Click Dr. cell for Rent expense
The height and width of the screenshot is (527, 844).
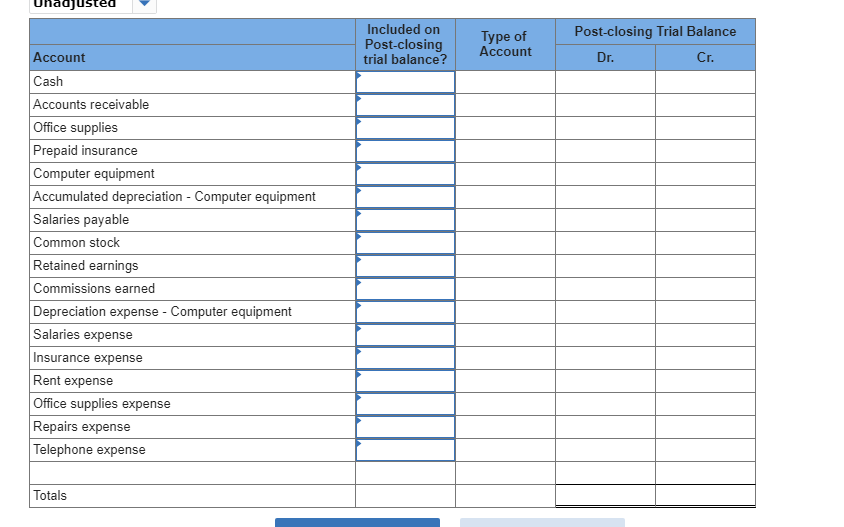click(606, 381)
